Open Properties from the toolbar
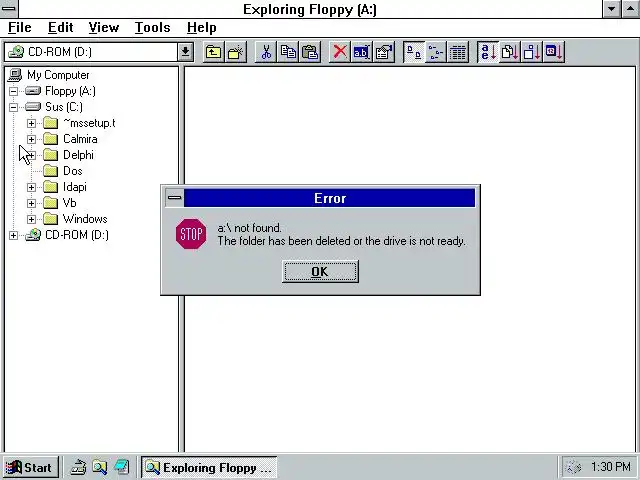 tap(384, 52)
